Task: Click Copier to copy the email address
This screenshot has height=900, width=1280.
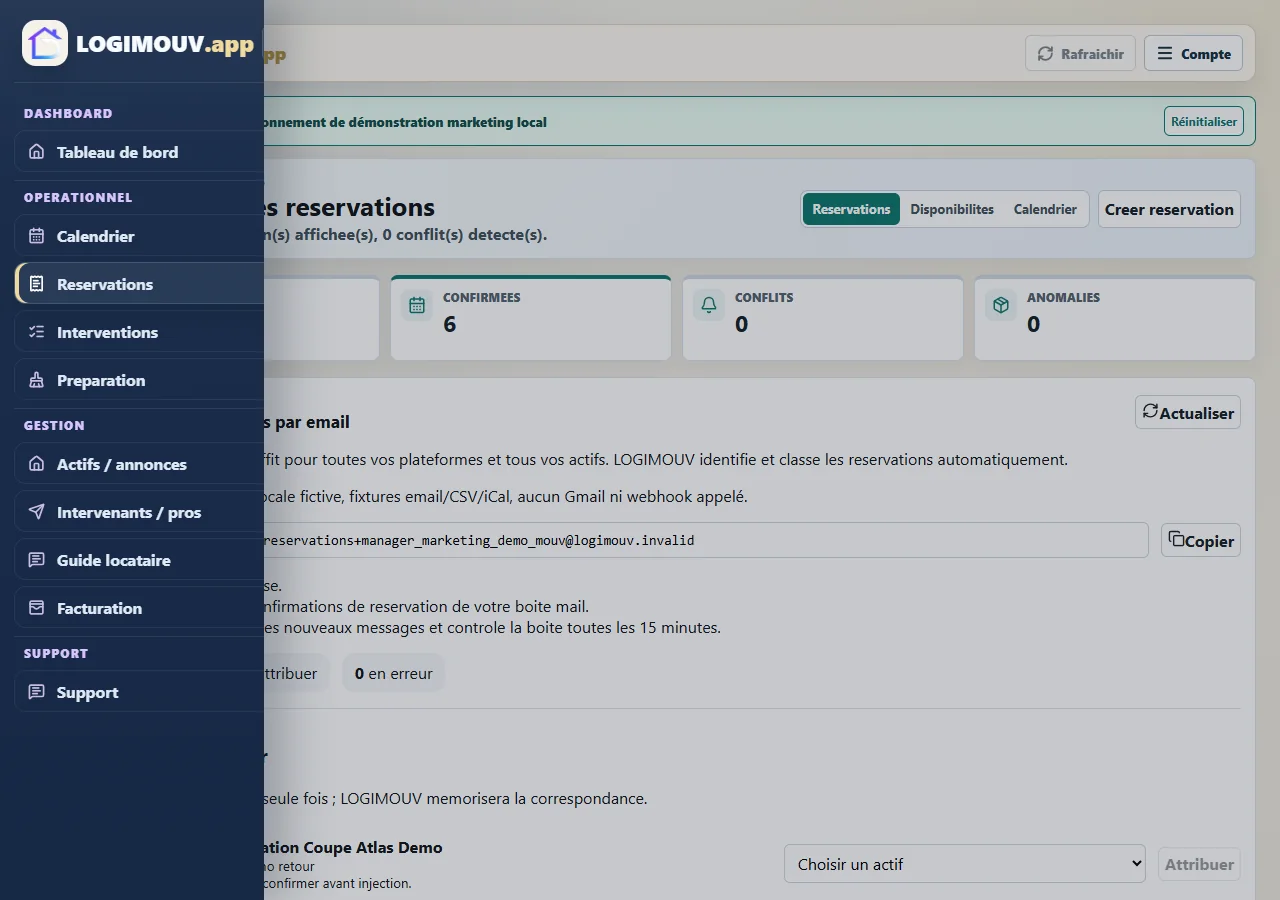Action: (x=1201, y=541)
